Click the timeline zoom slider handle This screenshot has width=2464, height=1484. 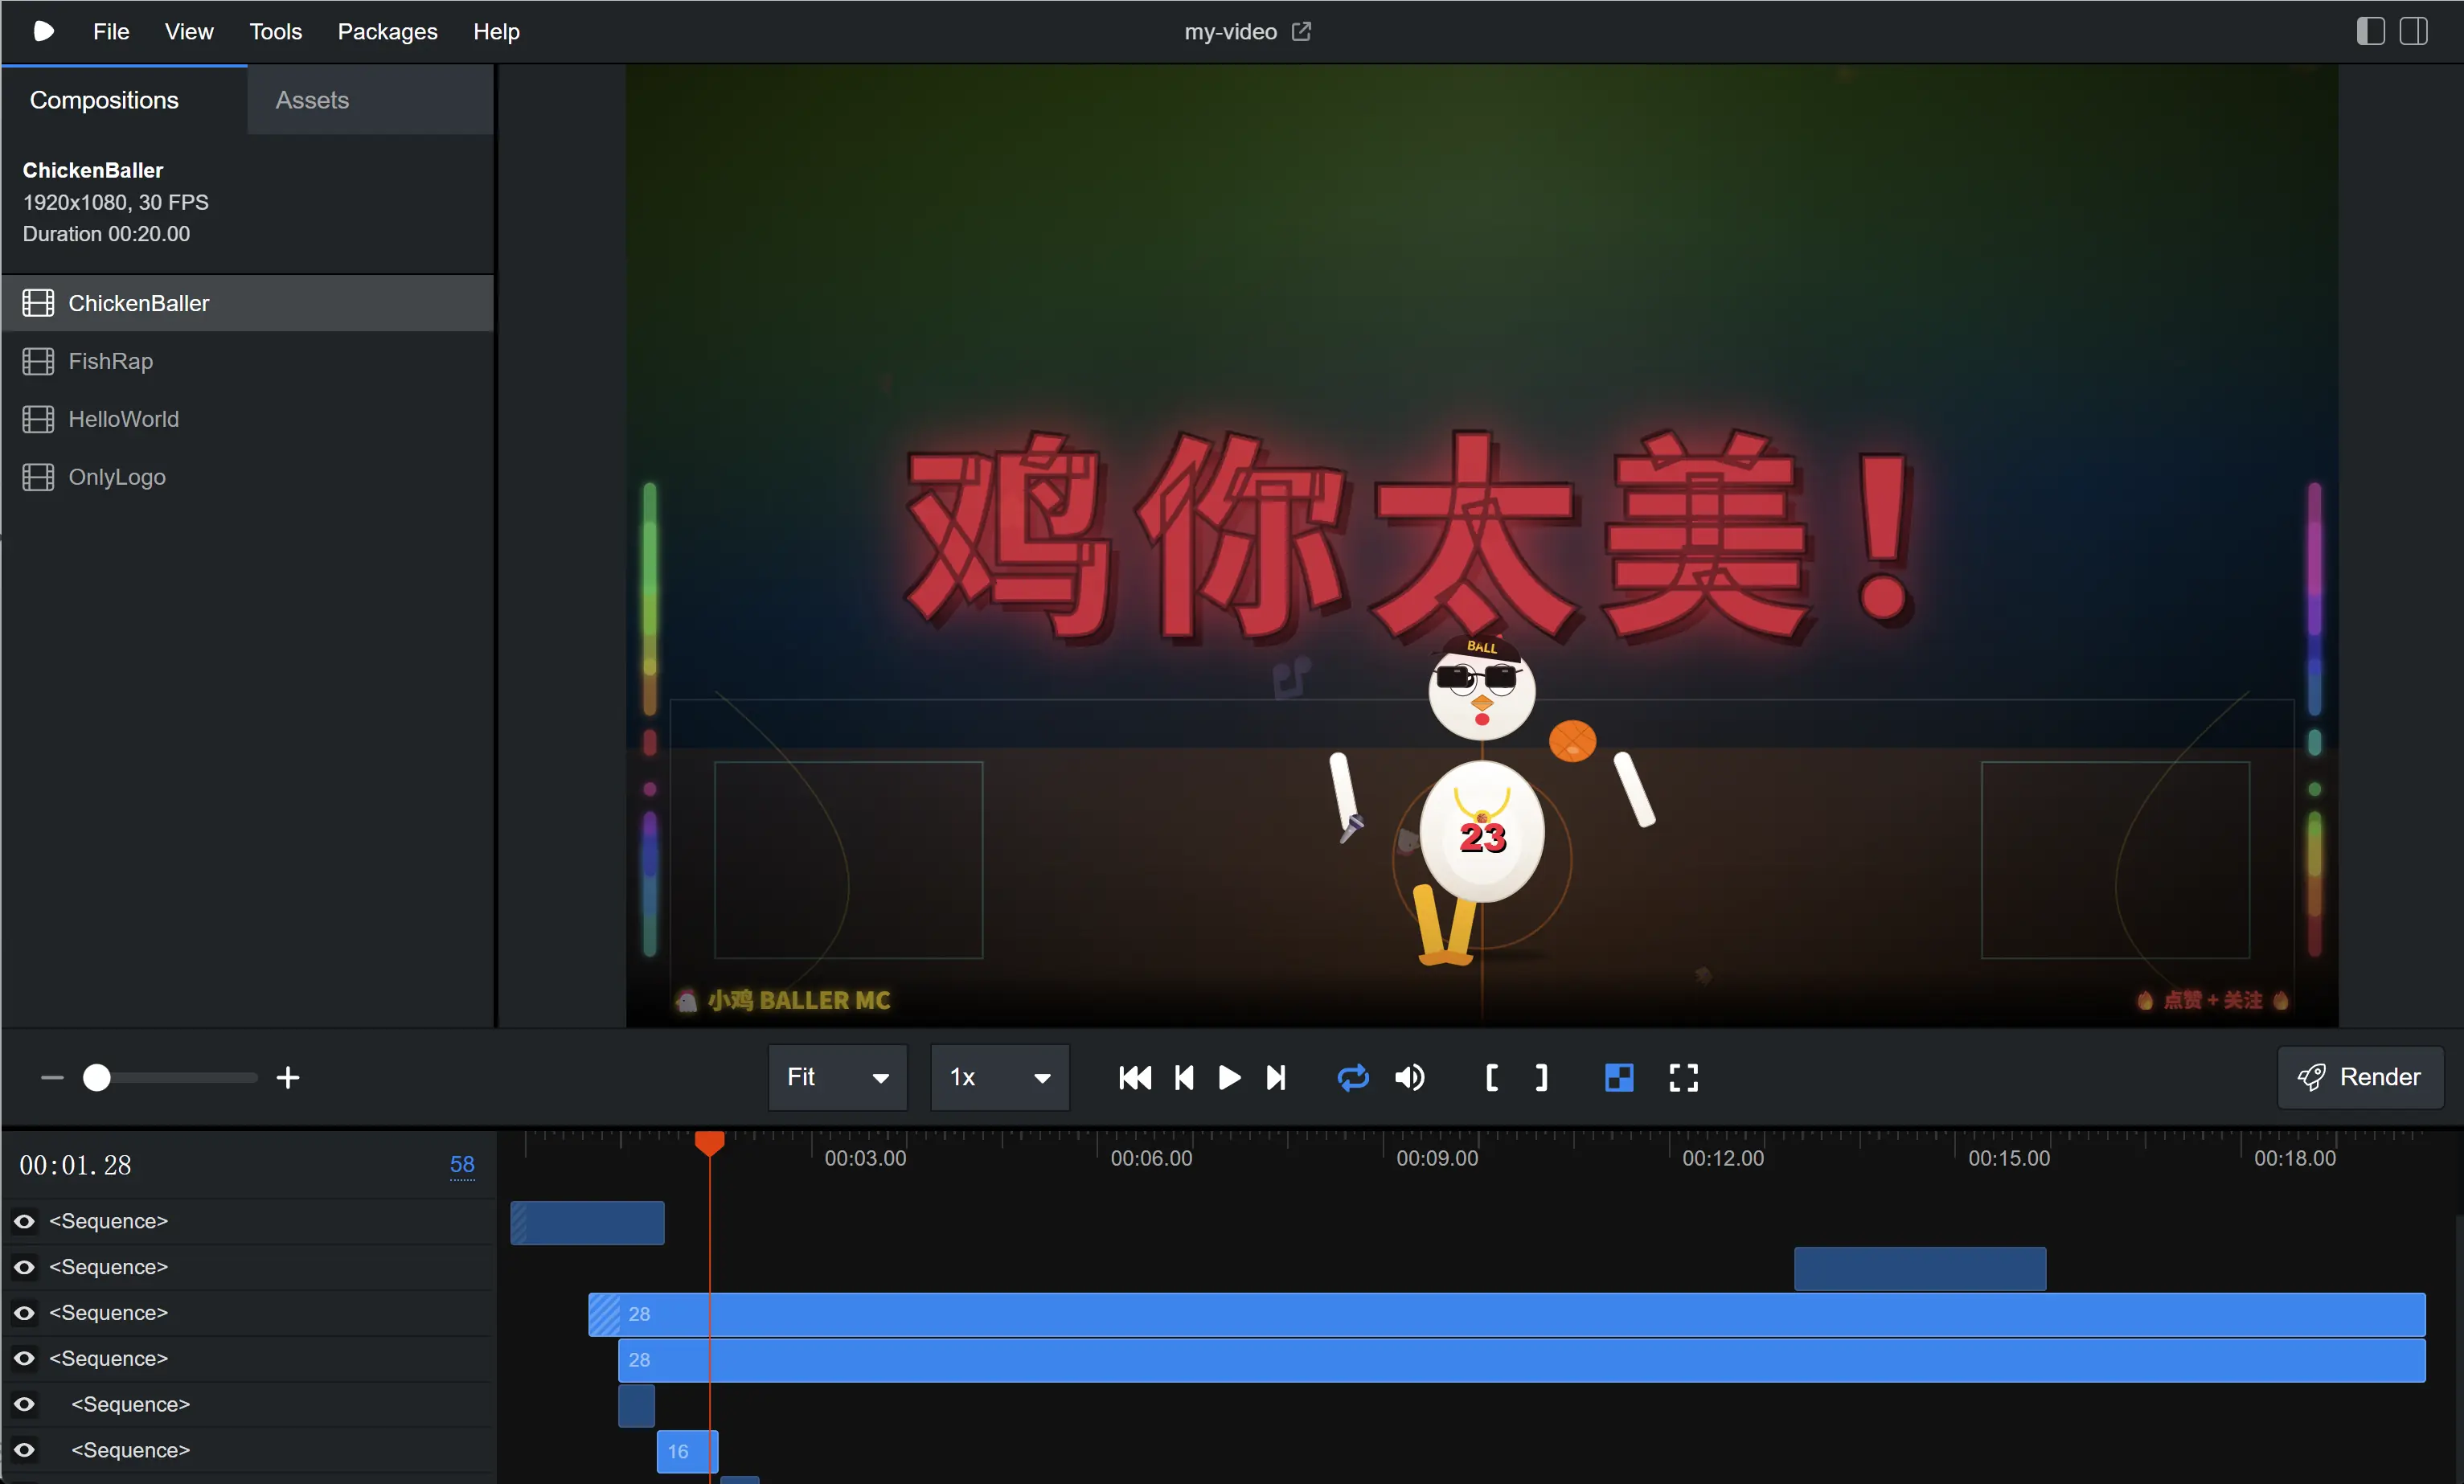click(96, 1077)
